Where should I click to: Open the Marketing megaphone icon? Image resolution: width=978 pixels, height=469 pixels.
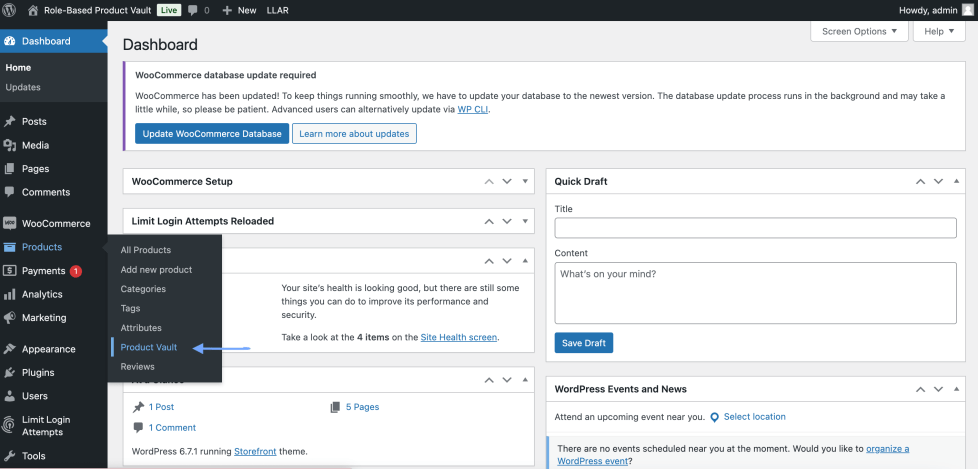pos(10,318)
